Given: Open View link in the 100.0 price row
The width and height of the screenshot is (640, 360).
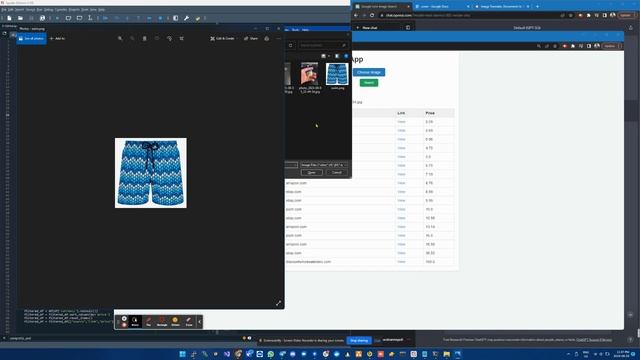Looking at the screenshot, I should click(x=401, y=262).
